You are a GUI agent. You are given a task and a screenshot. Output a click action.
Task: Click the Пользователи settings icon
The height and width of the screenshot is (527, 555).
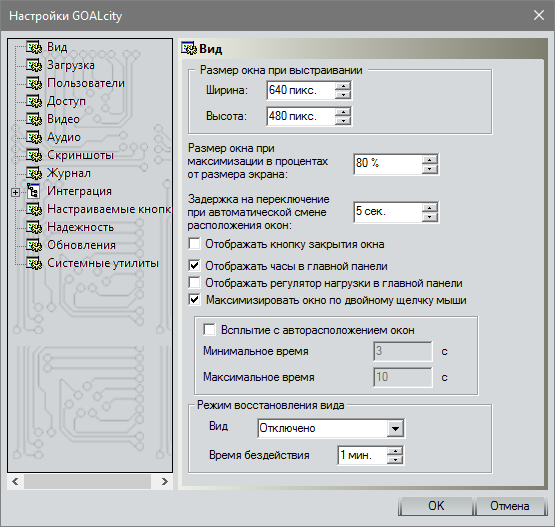34,83
